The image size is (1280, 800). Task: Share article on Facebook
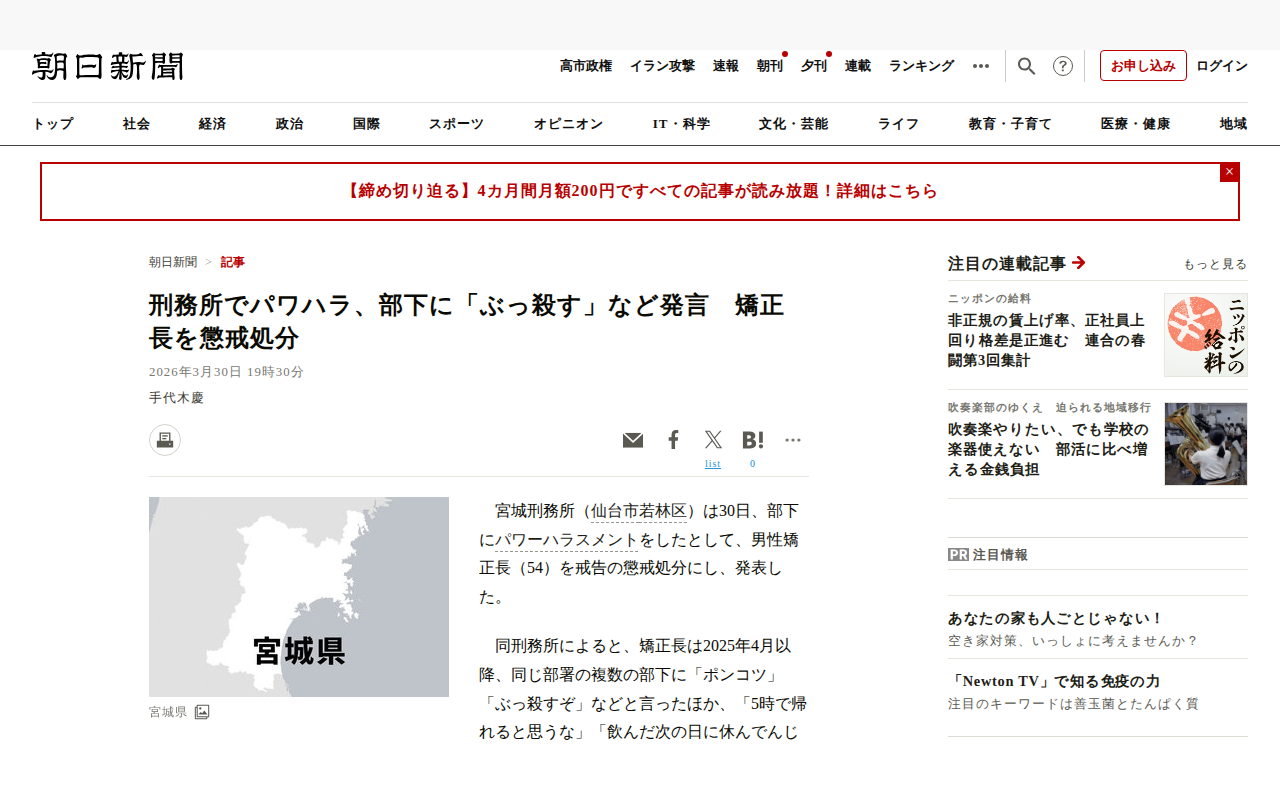[x=673, y=440]
